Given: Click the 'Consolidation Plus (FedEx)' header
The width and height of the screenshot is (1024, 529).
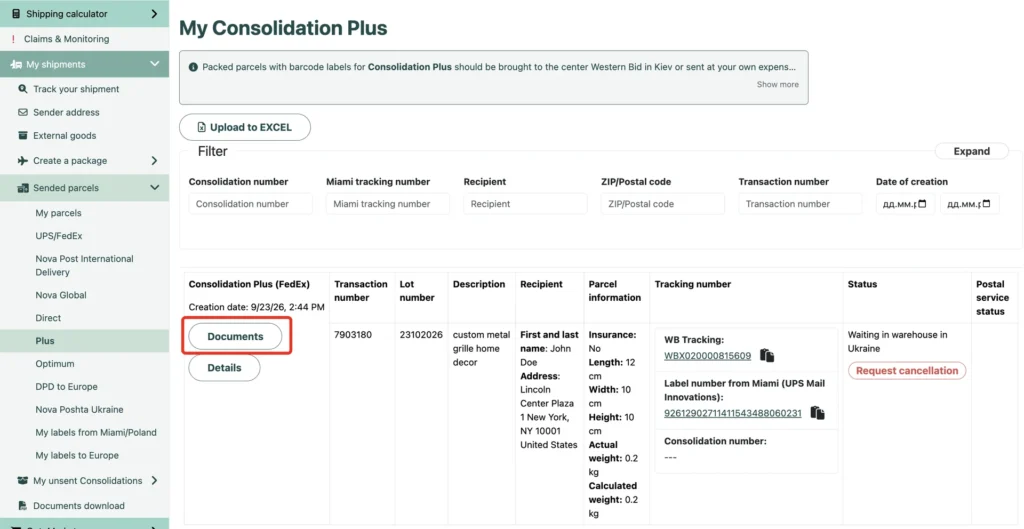Looking at the screenshot, I should (x=249, y=284).
